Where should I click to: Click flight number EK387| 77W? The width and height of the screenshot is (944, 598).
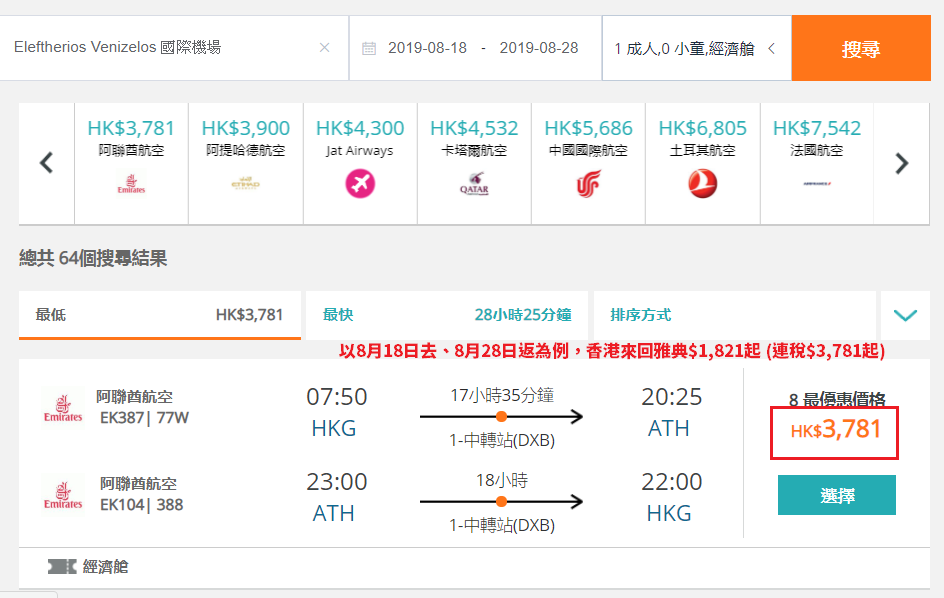click(144, 418)
